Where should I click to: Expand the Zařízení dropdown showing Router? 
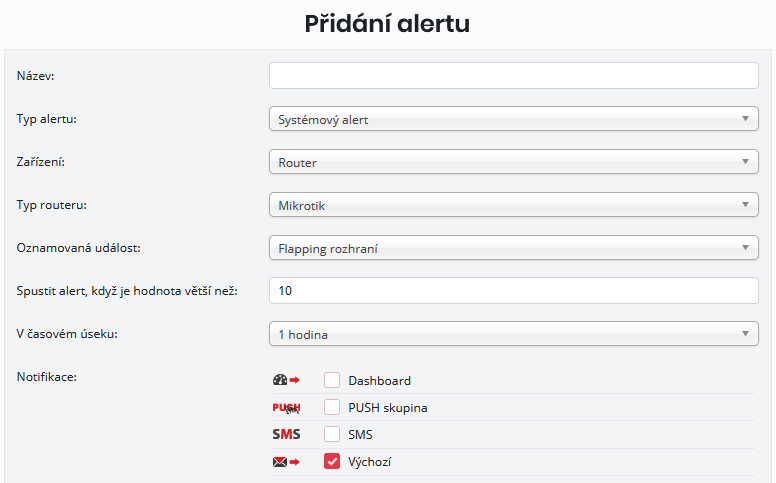coord(514,162)
